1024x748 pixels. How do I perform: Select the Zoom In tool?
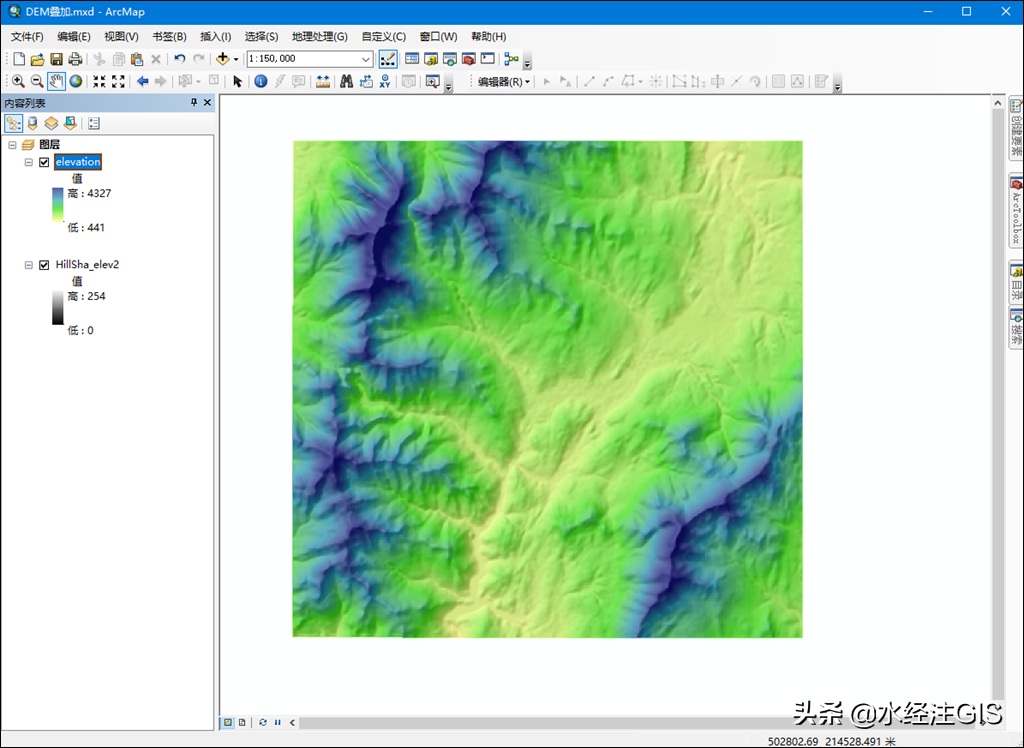(x=18, y=81)
